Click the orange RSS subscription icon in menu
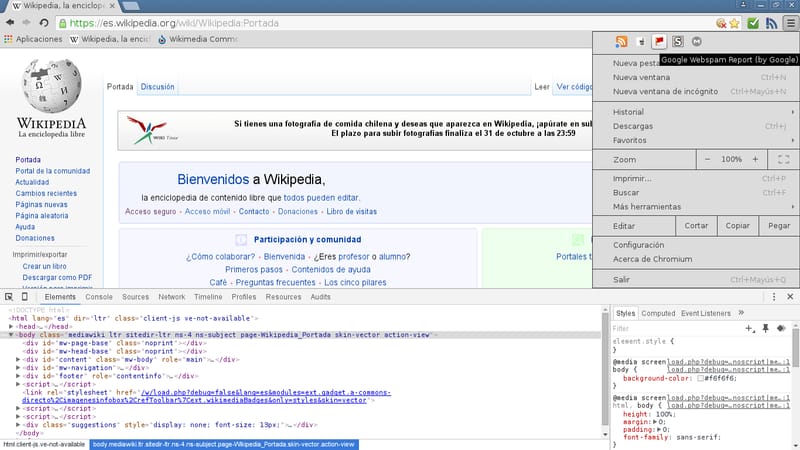 [621, 42]
